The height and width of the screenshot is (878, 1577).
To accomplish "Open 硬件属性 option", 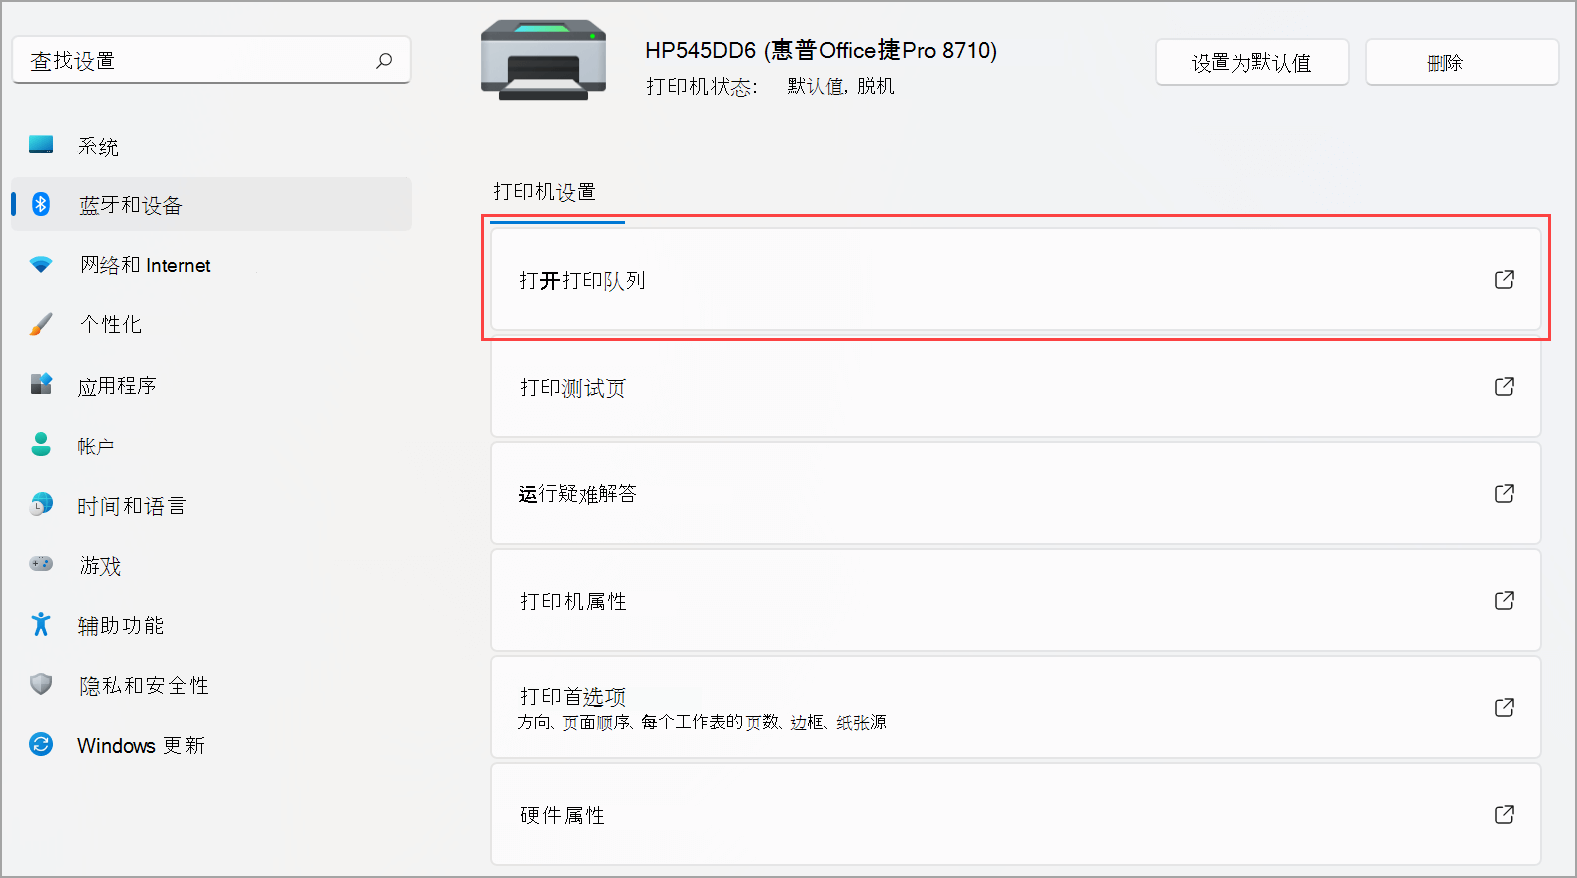I will [1015, 815].
